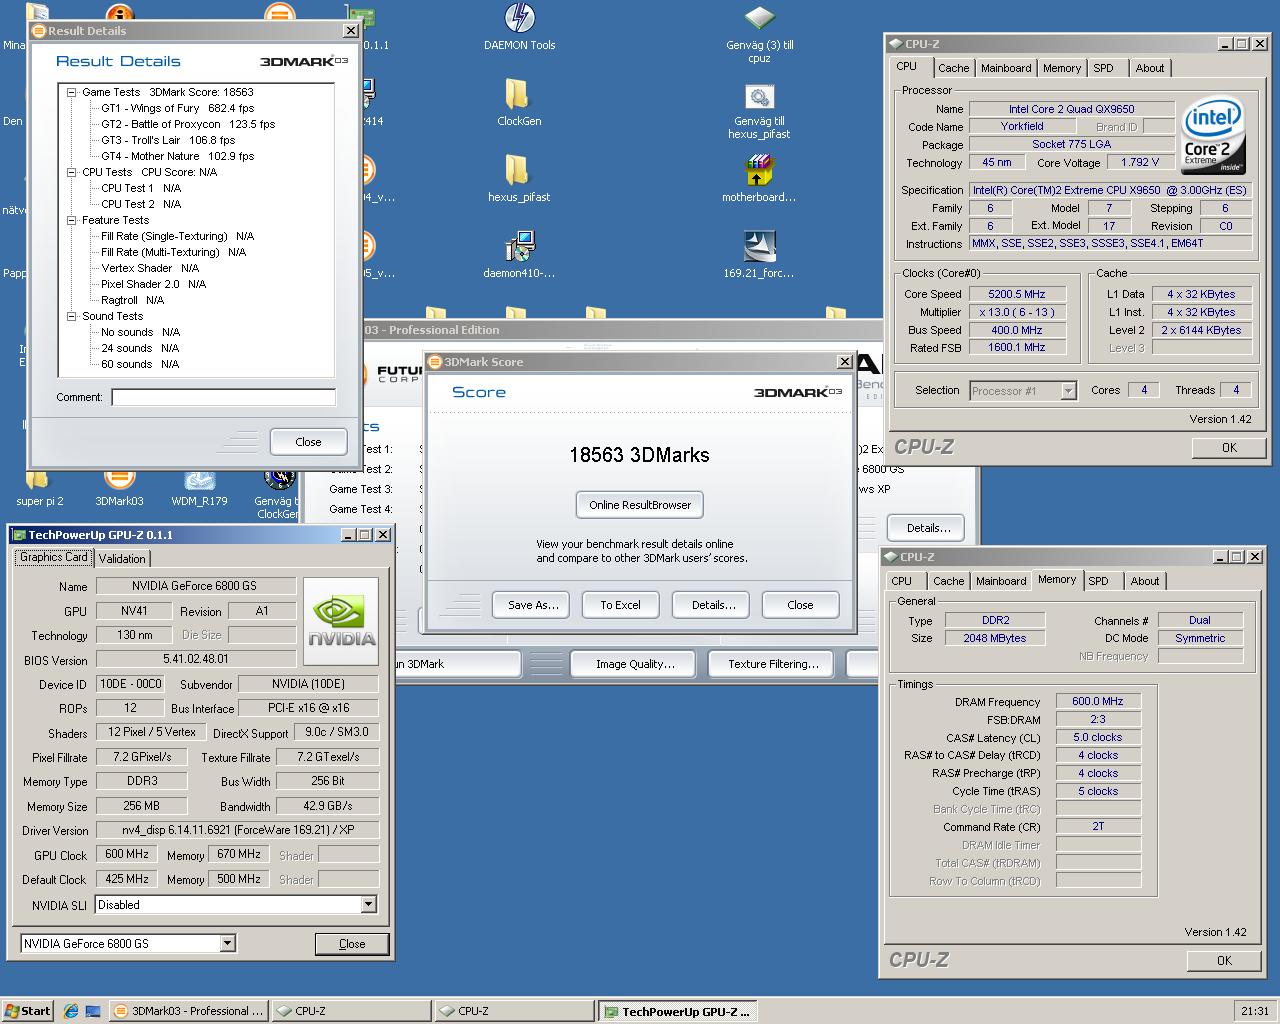Switch to 3DMark03 Professional taskbar button
The width and height of the screenshot is (1280, 1024).
(x=188, y=1011)
